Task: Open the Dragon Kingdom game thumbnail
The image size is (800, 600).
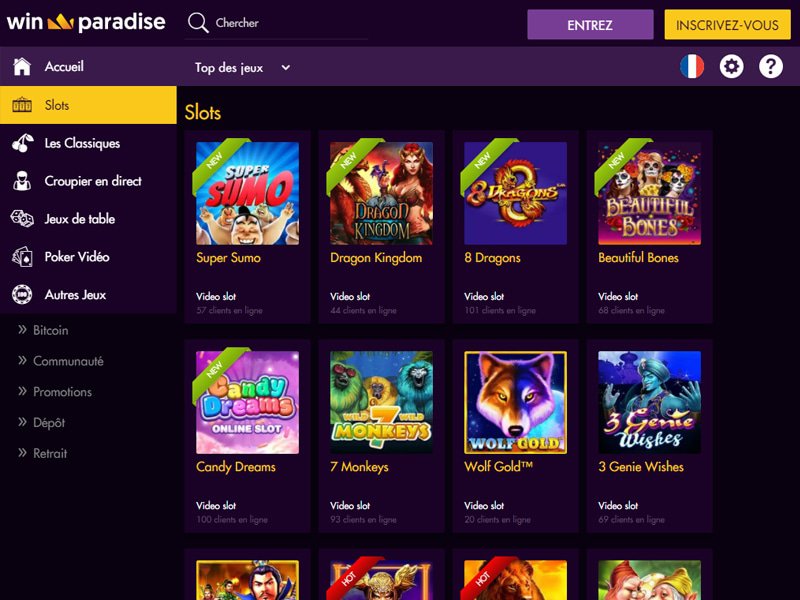Action: (x=381, y=193)
